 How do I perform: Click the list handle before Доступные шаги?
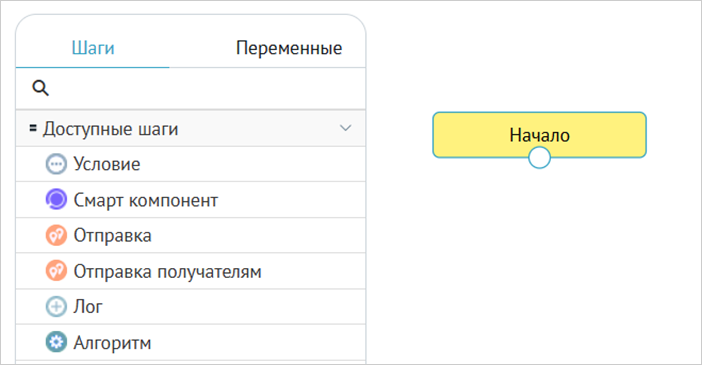pyautogui.click(x=33, y=128)
